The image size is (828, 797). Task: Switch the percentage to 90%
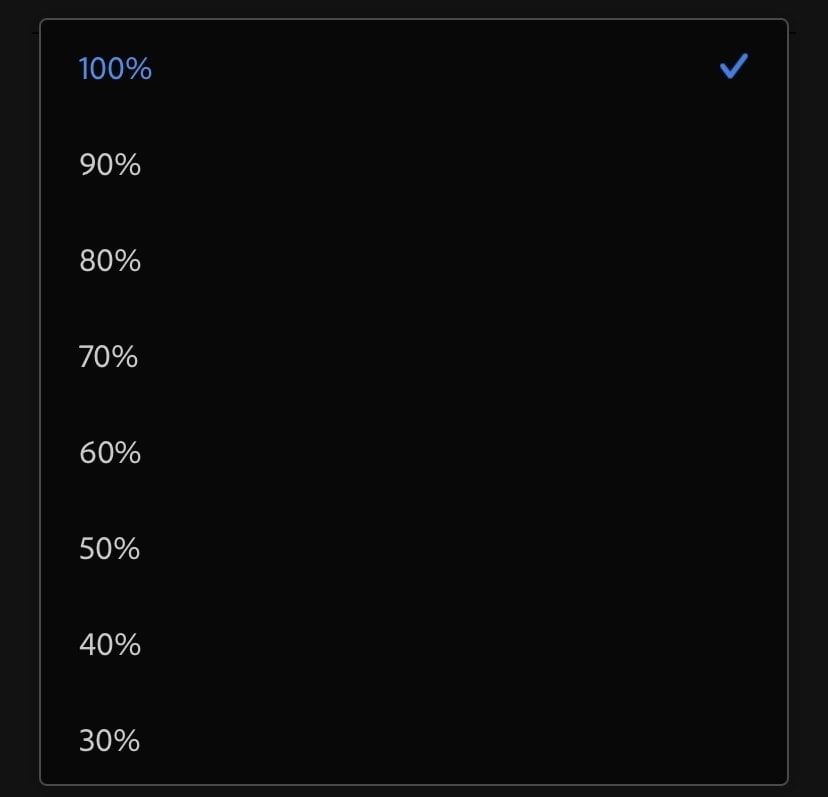tap(413, 164)
